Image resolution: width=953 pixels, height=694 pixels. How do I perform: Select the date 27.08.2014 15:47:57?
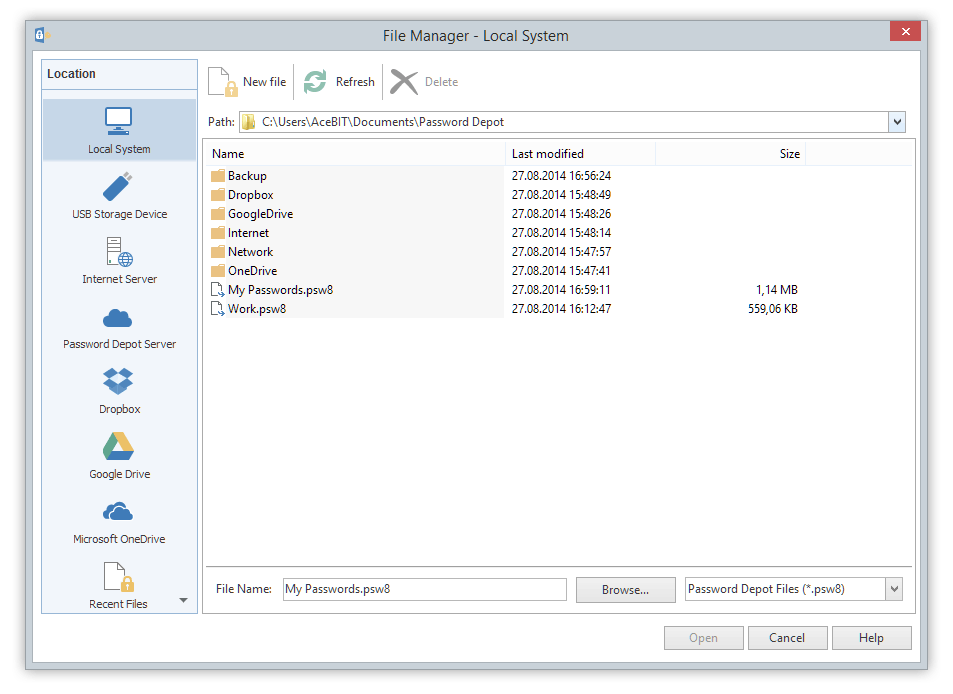pos(561,252)
